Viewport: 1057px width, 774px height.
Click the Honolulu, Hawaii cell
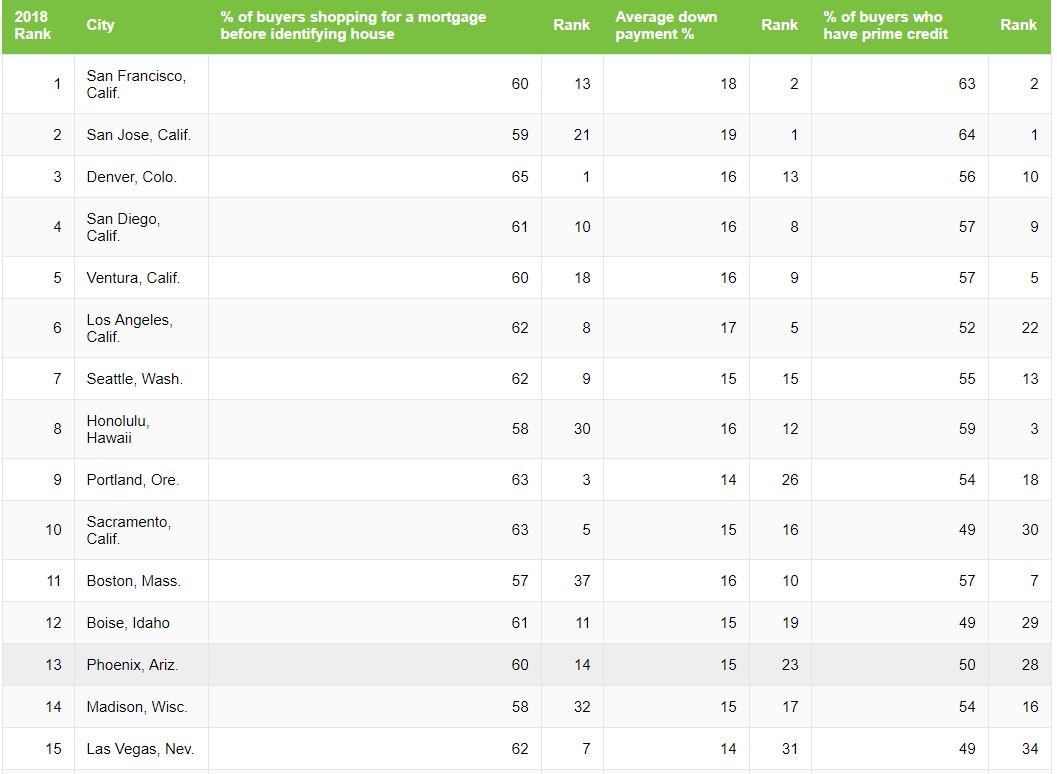tap(141, 429)
